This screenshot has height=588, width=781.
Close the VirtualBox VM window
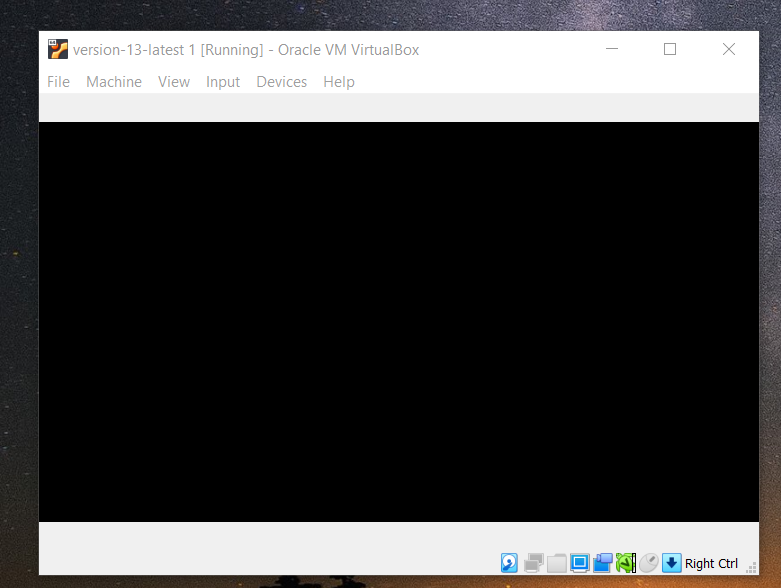click(729, 49)
